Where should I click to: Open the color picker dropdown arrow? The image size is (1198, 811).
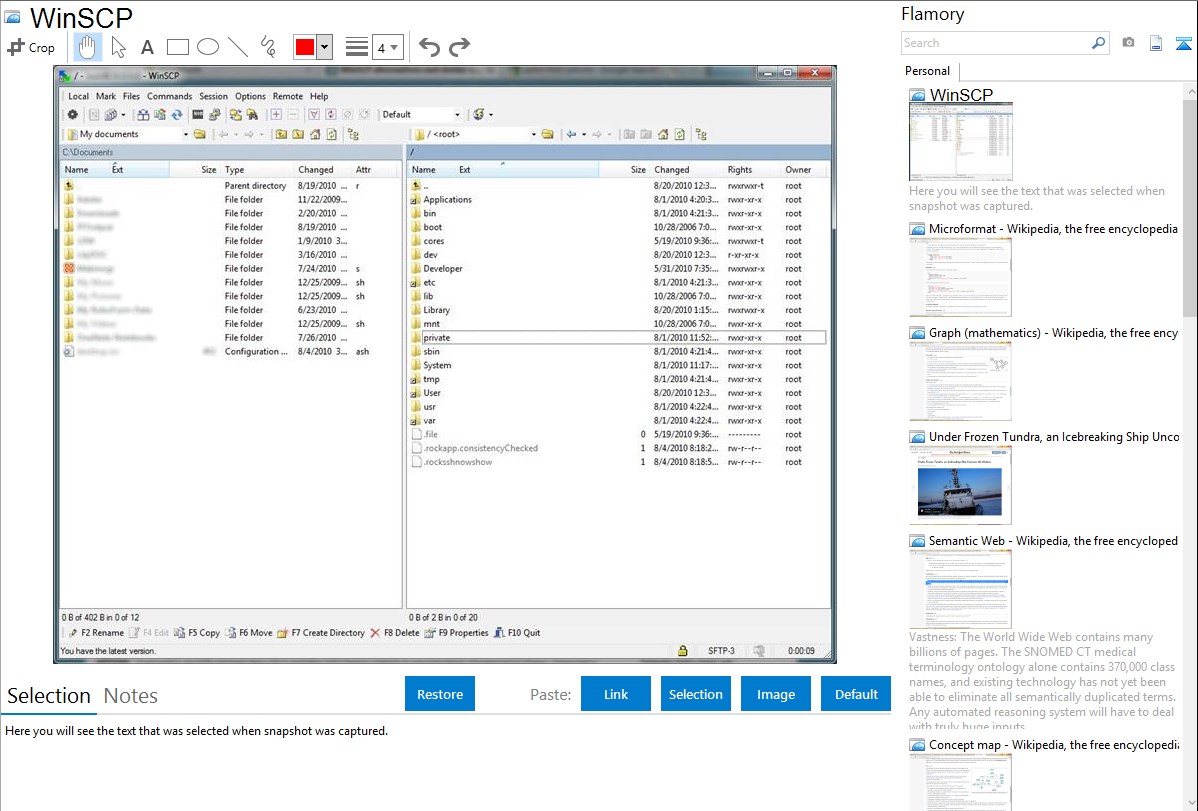[x=324, y=47]
